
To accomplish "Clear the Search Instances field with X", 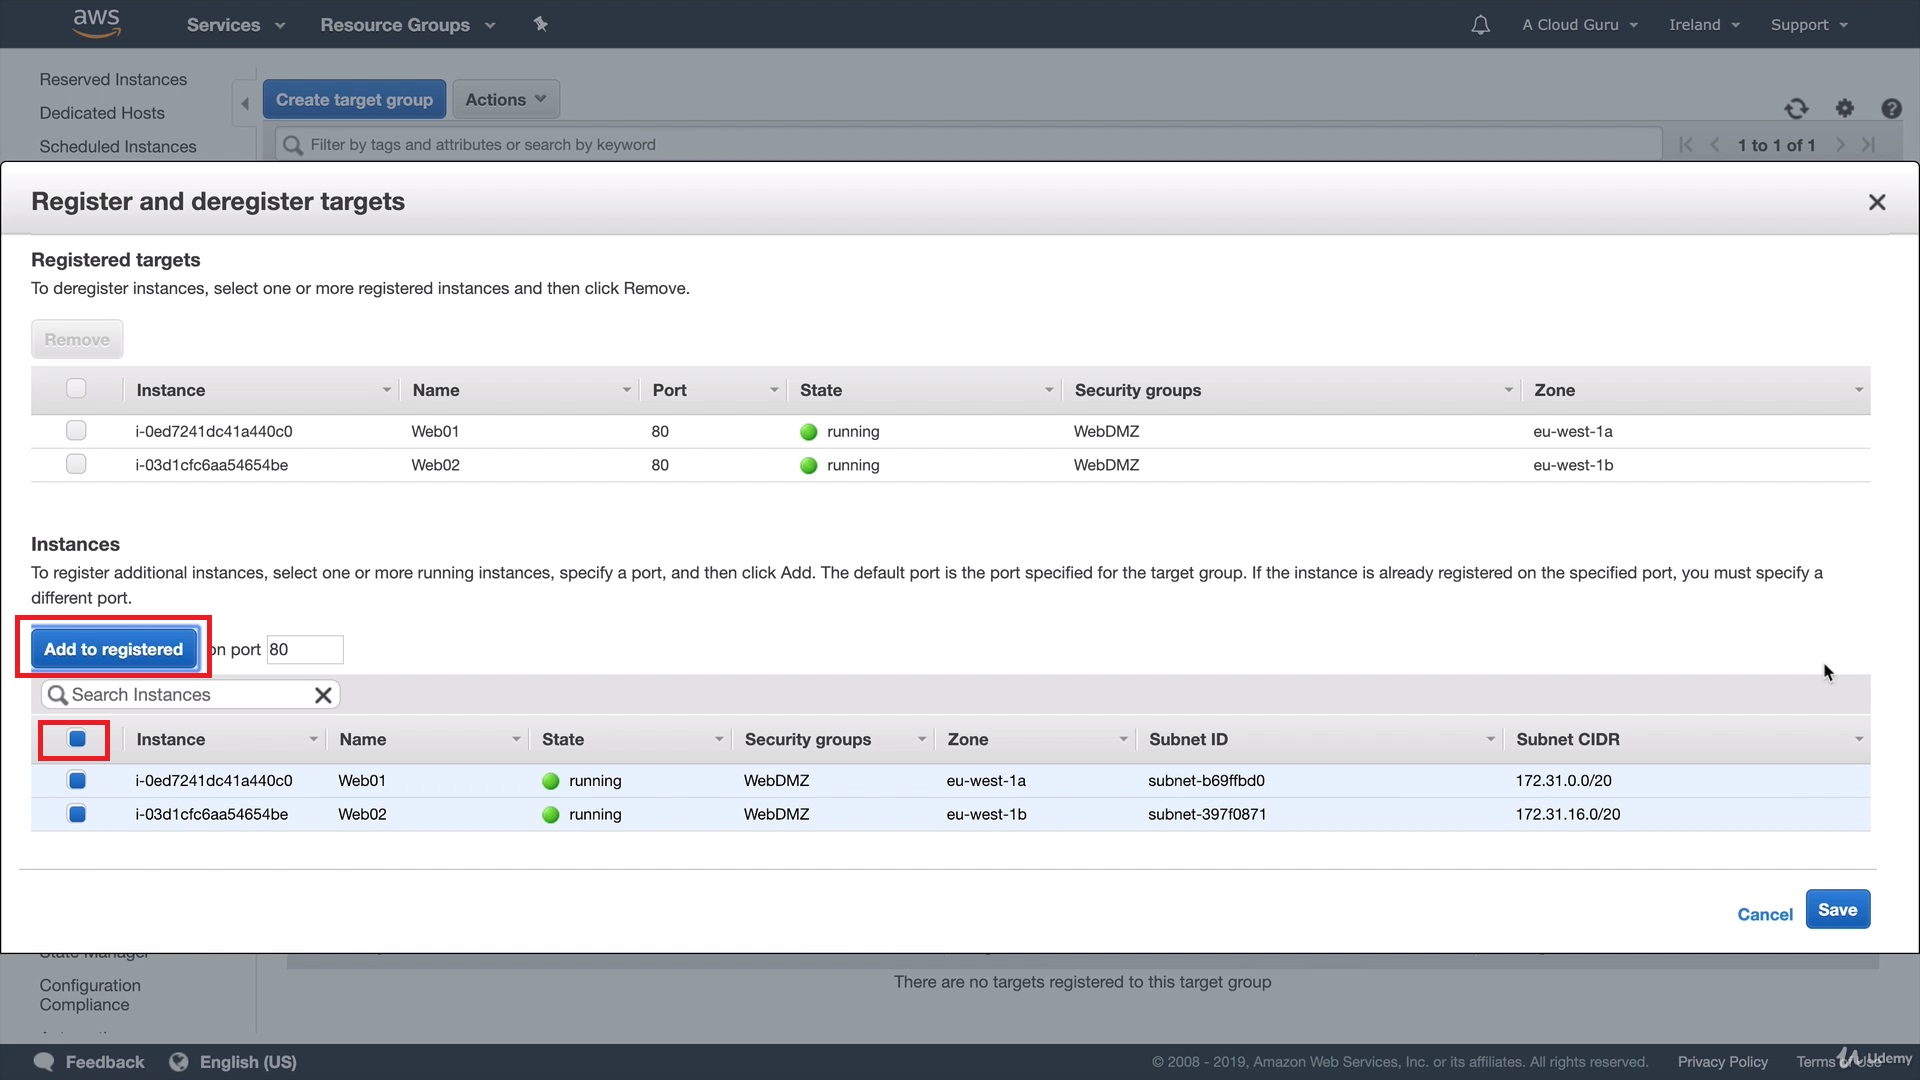I will [323, 695].
